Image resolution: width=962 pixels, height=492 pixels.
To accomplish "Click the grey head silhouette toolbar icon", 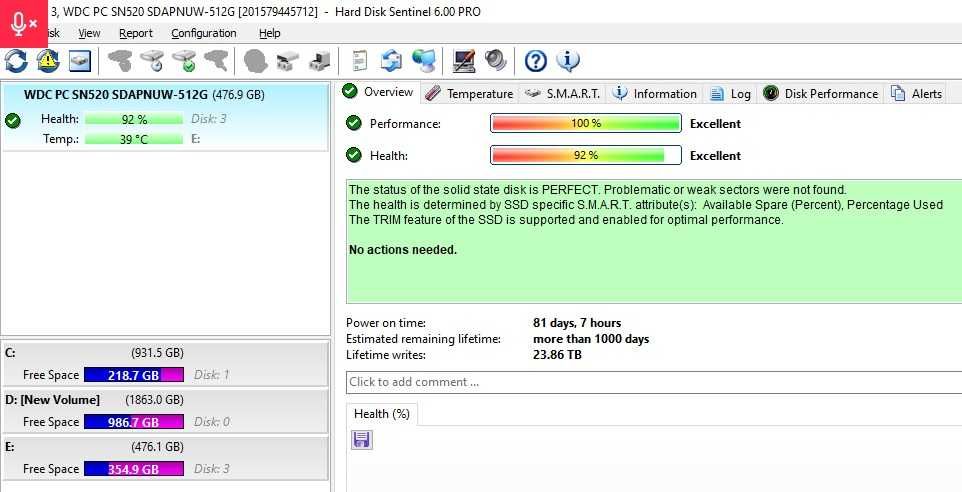I will (255, 61).
